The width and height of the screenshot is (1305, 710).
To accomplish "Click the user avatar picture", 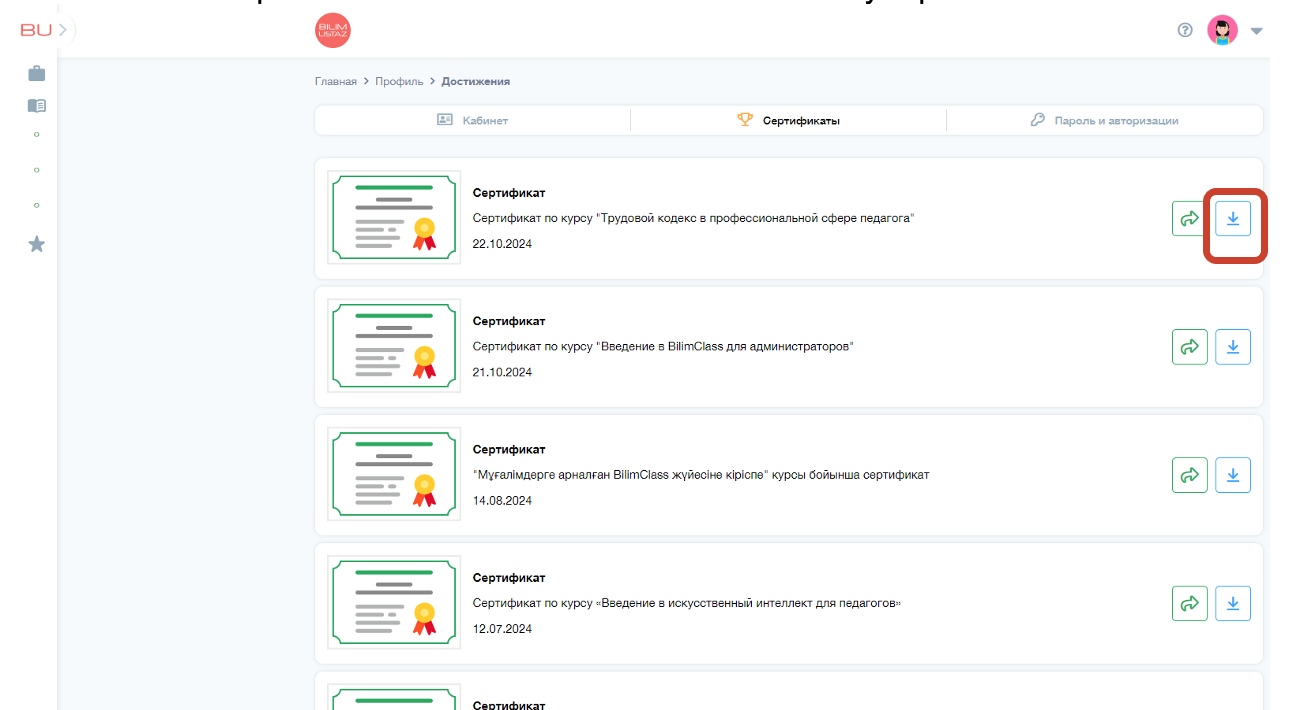I will pyautogui.click(x=1222, y=30).
